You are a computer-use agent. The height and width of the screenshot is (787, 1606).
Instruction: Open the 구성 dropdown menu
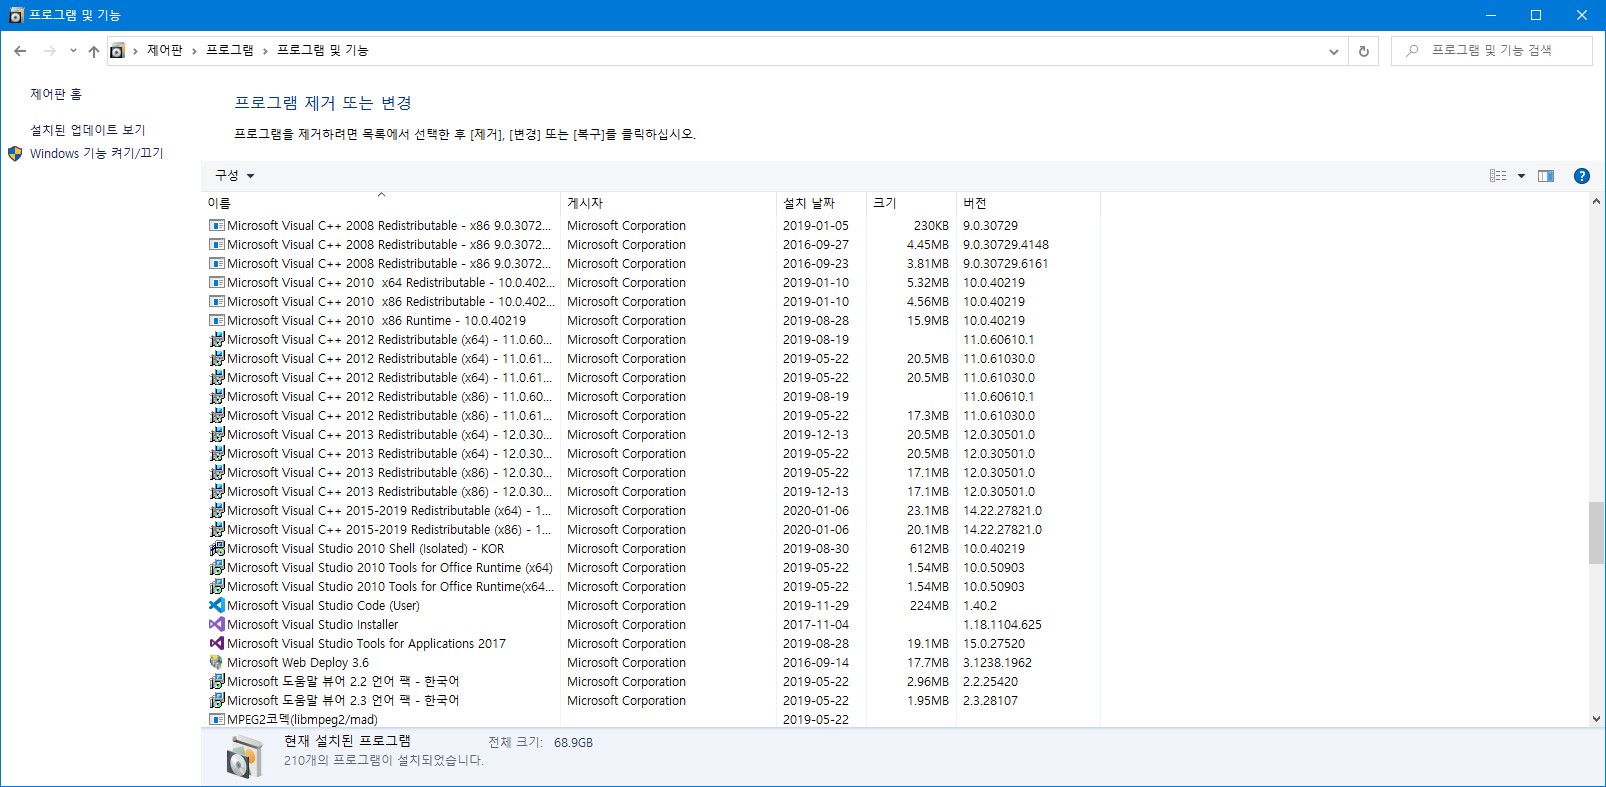coord(235,175)
